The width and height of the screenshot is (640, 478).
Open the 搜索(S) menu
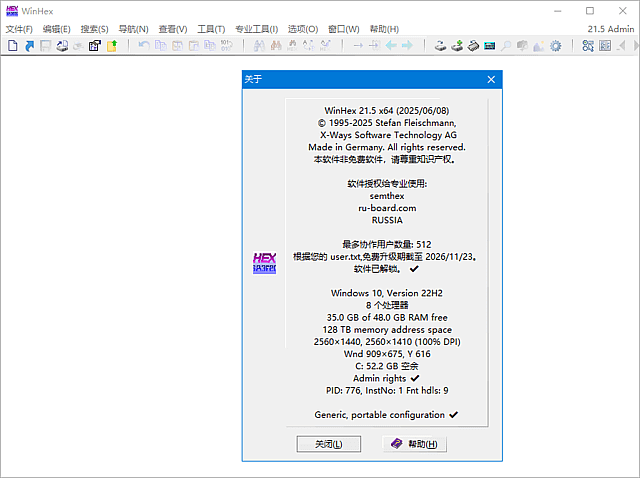click(94, 29)
